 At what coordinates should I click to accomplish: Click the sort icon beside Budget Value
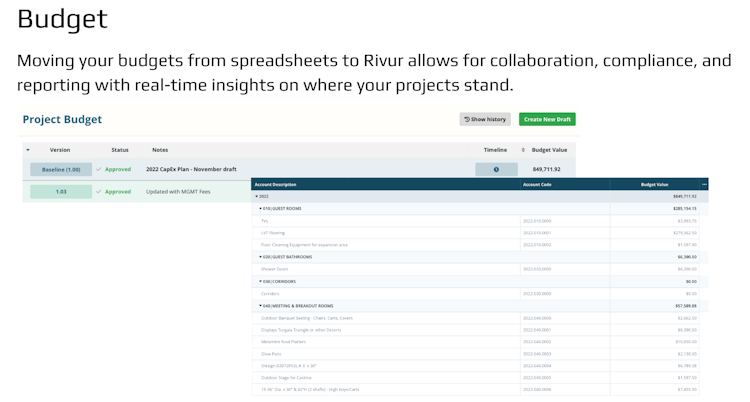click(523, 149)
